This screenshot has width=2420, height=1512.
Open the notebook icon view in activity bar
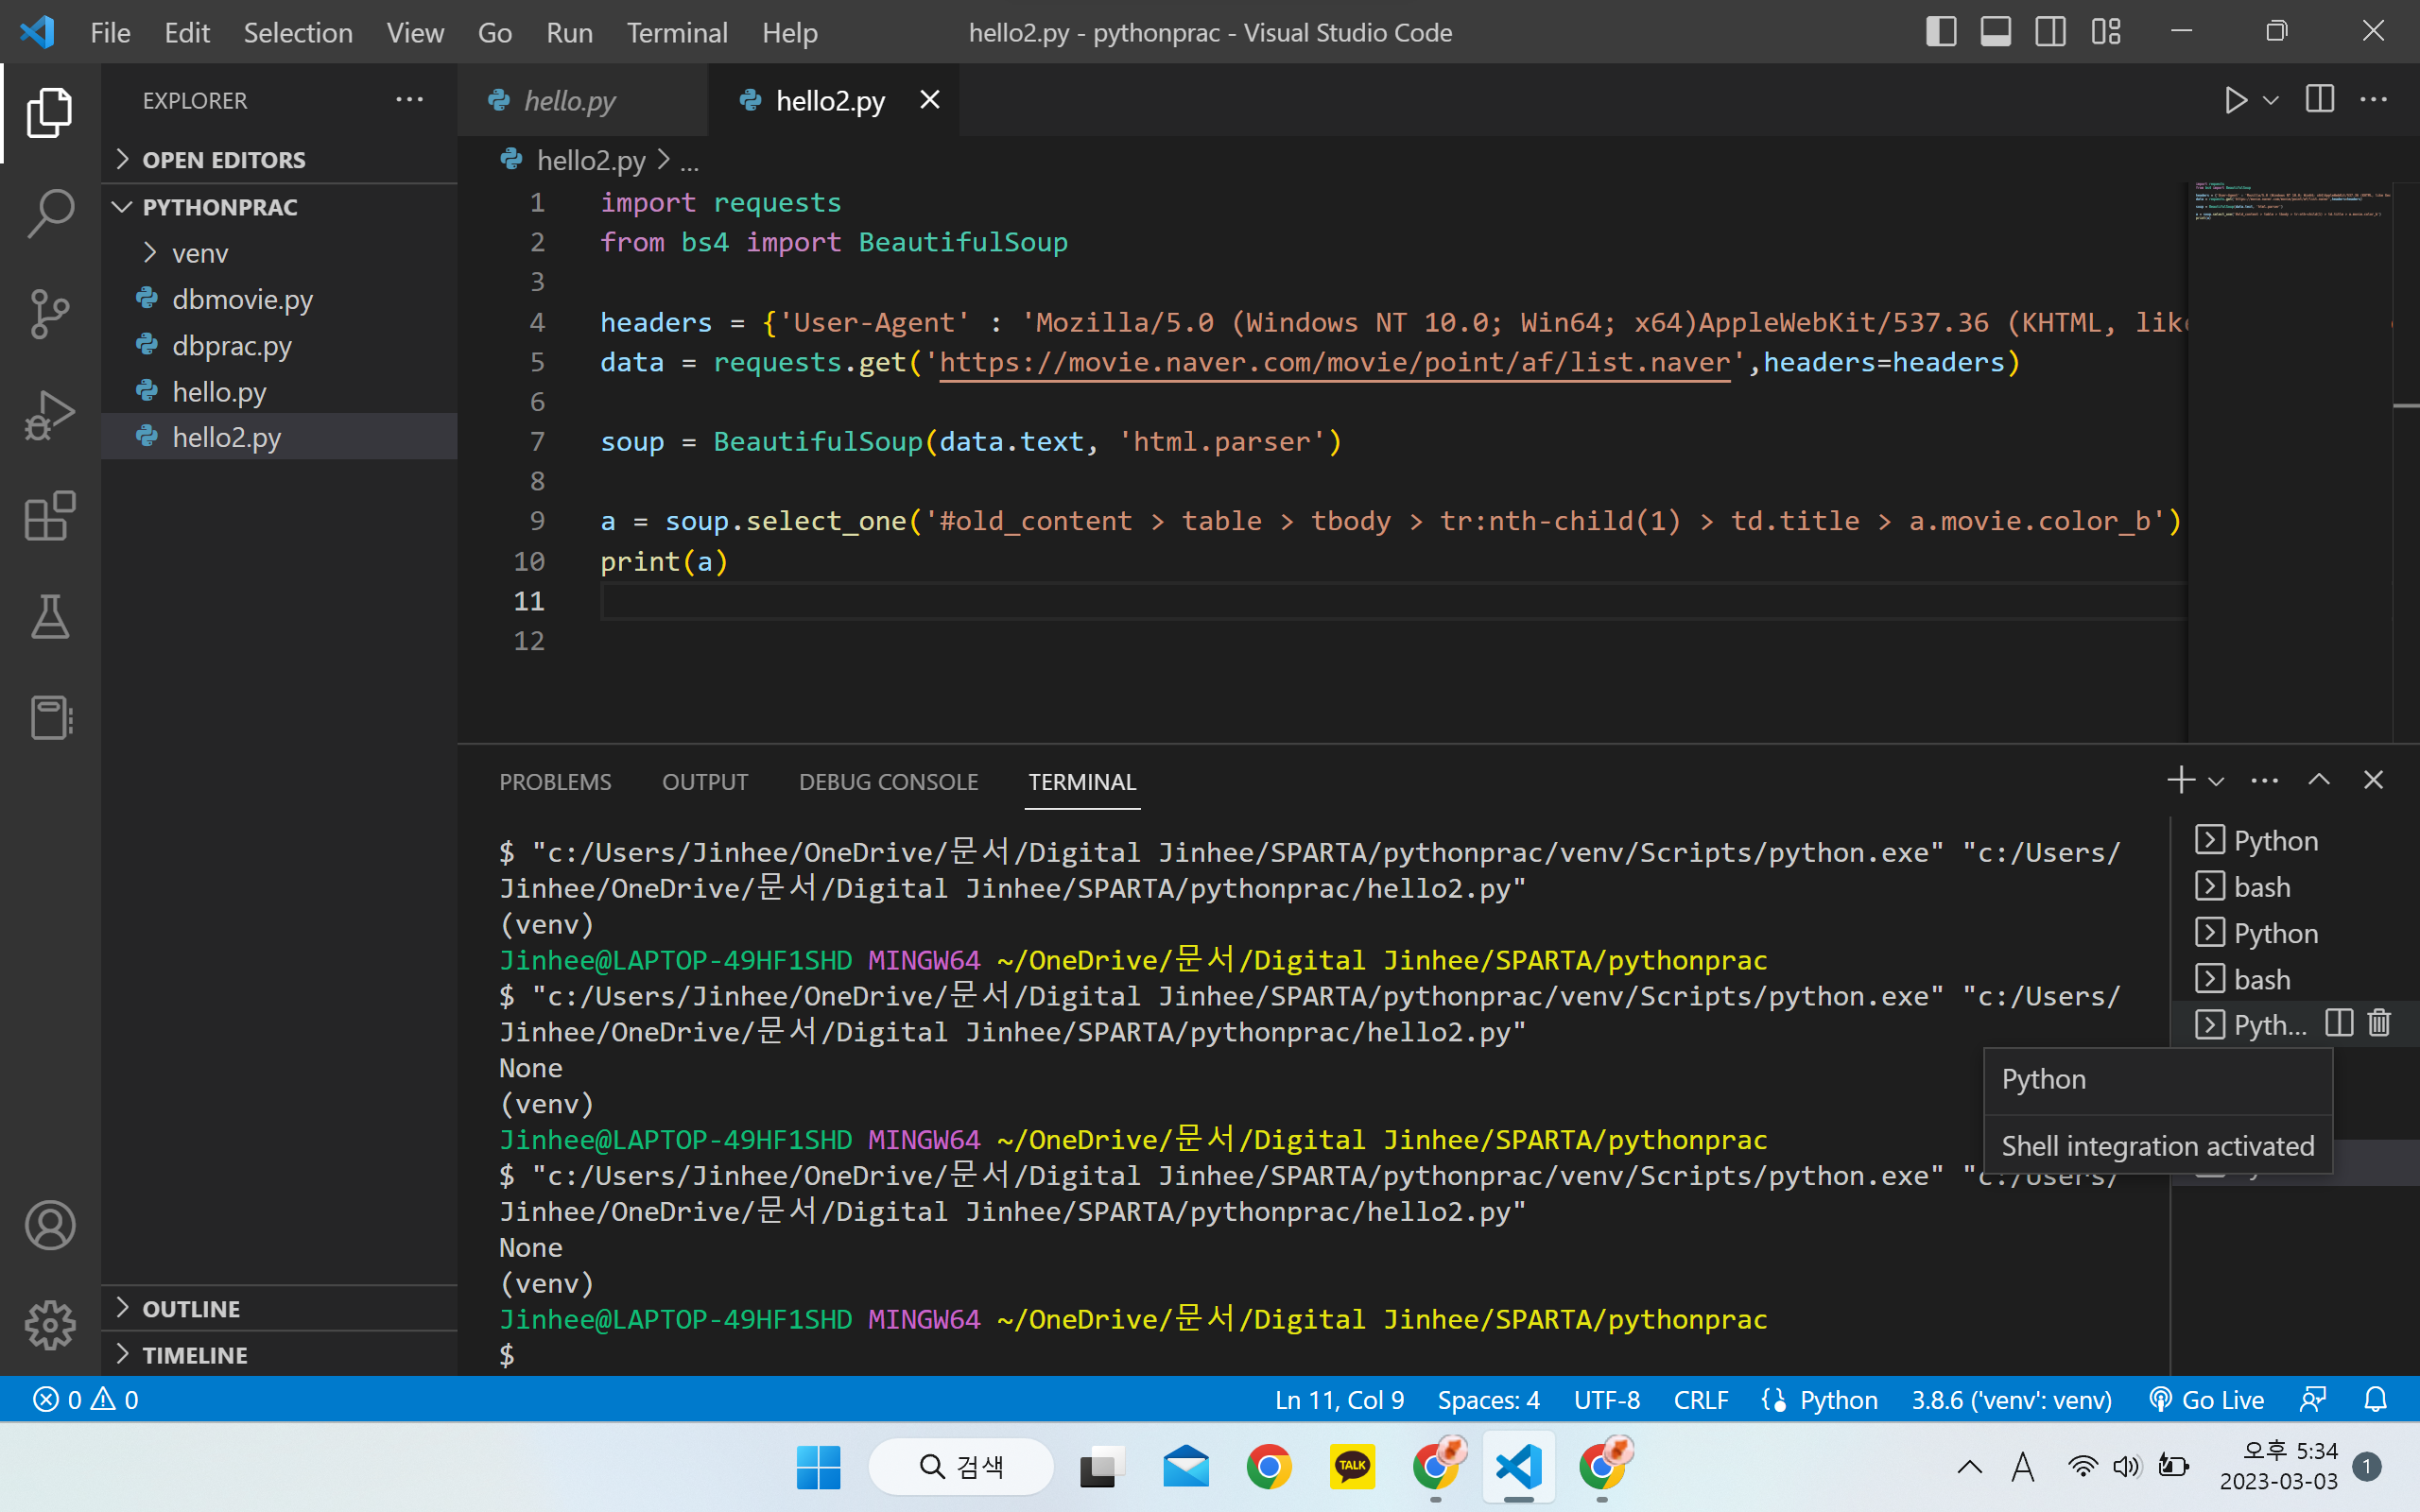point(50,718)
